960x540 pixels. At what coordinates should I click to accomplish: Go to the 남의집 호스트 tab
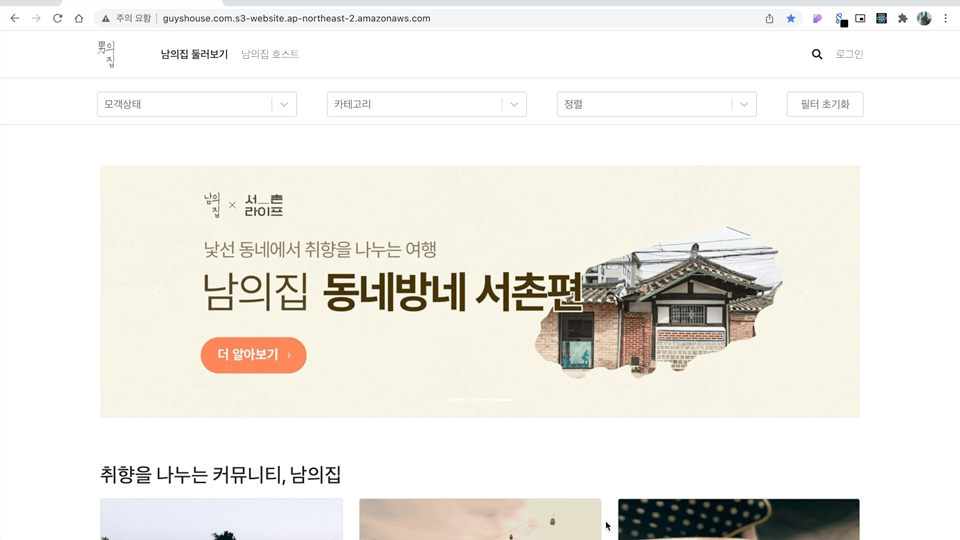tap(270, 54)
